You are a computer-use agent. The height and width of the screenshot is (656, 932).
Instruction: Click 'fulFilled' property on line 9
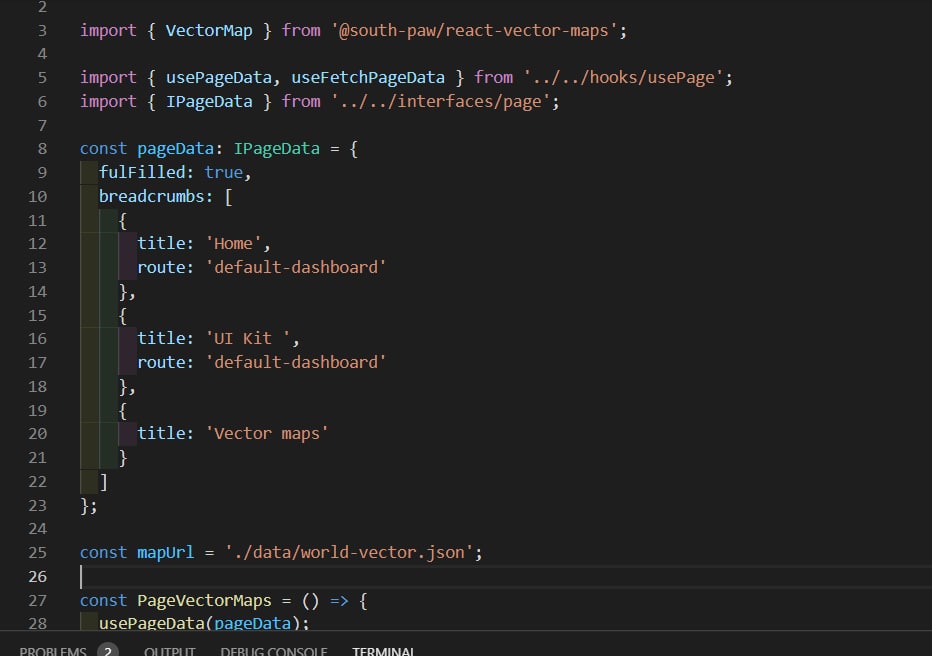click(142, 172)
